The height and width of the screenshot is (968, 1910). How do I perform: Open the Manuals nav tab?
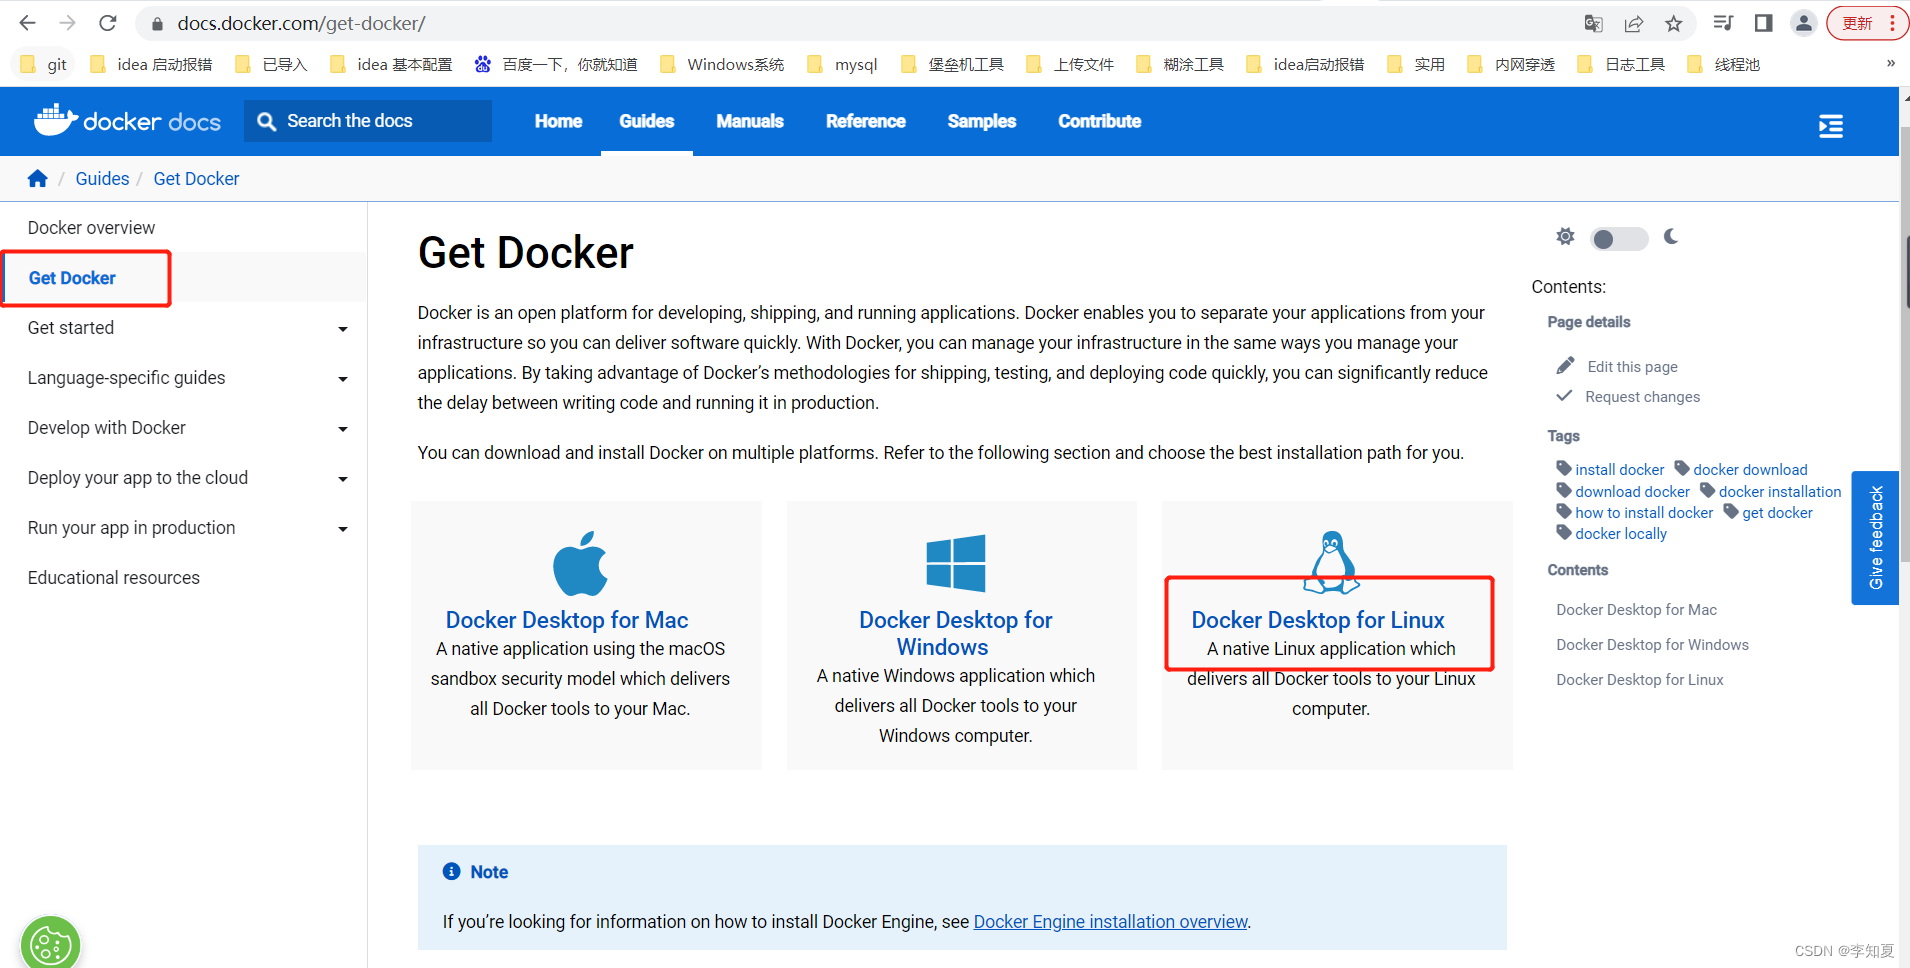coord(750,121)
